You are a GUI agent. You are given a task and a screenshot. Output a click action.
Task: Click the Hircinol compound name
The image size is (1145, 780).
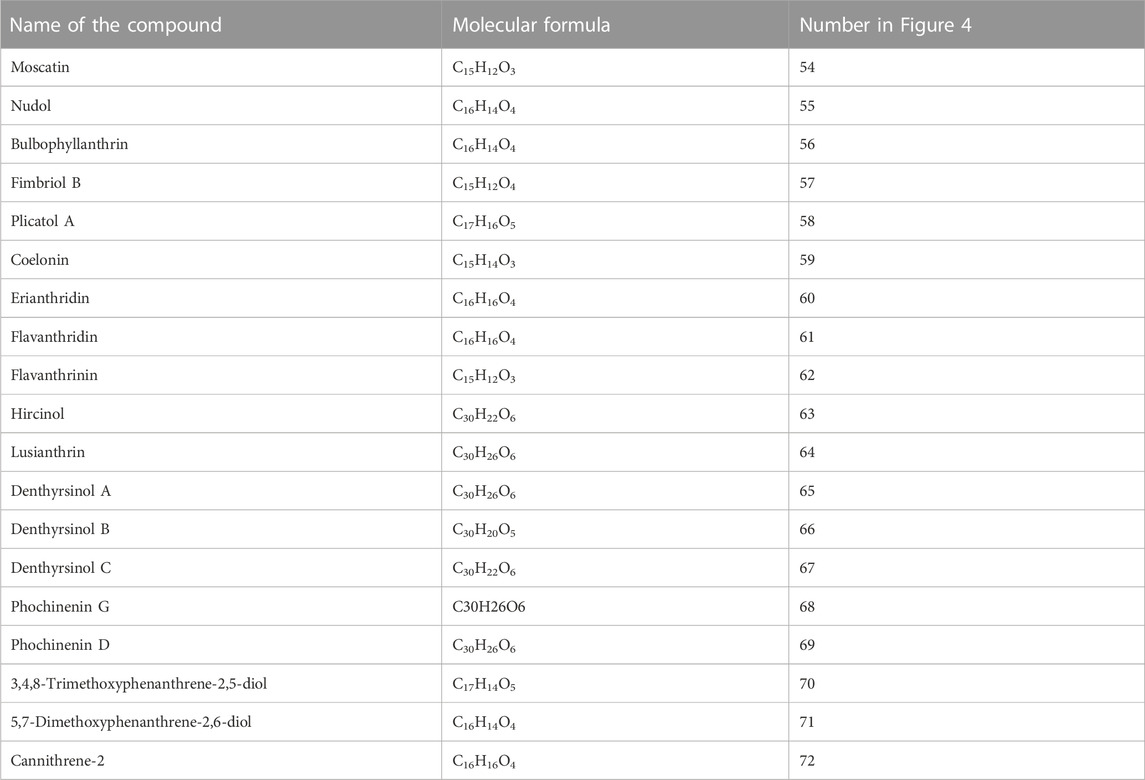[x=37, y=414]
